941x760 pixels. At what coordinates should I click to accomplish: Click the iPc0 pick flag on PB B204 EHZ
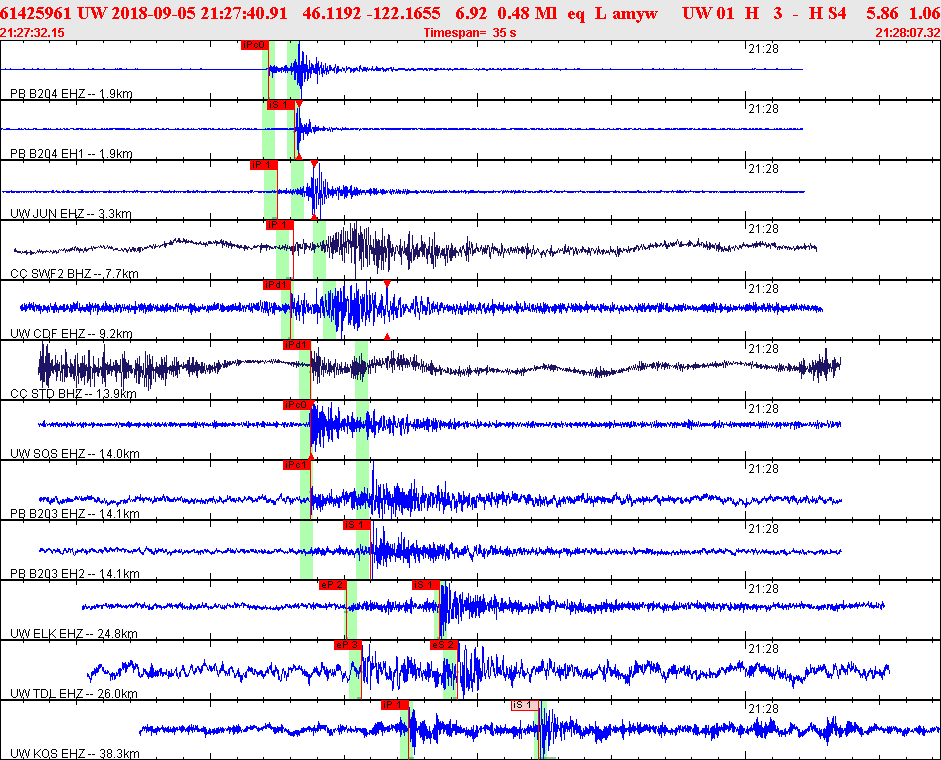point(254,45)
